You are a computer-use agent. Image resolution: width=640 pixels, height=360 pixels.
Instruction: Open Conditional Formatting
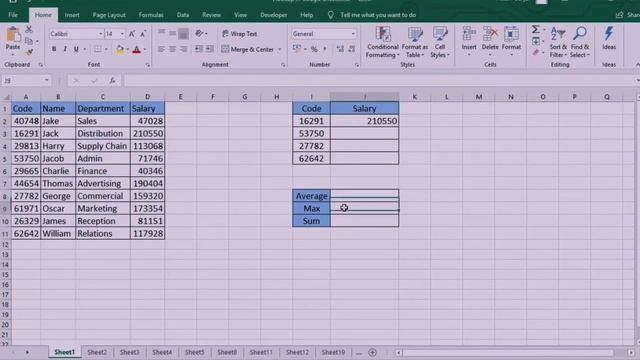pos(382,42)
